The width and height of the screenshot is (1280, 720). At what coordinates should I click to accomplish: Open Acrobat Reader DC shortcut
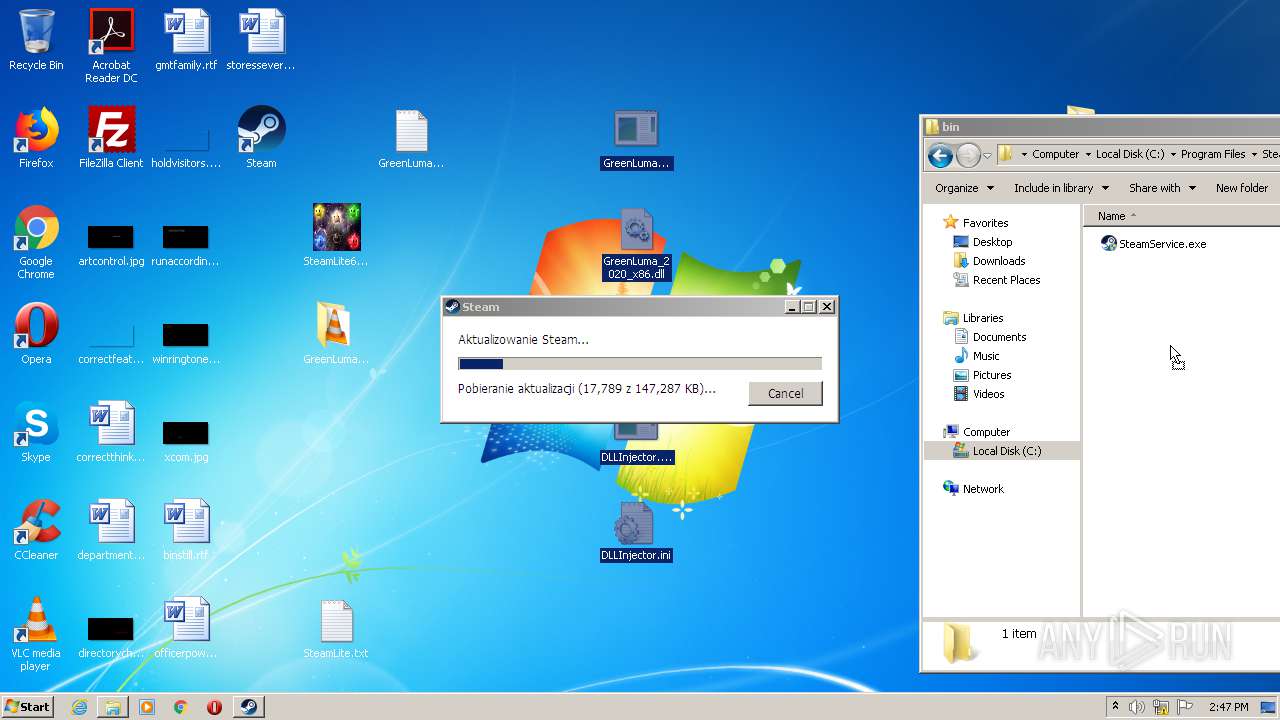pyautogui.click(x=111, y=46)
